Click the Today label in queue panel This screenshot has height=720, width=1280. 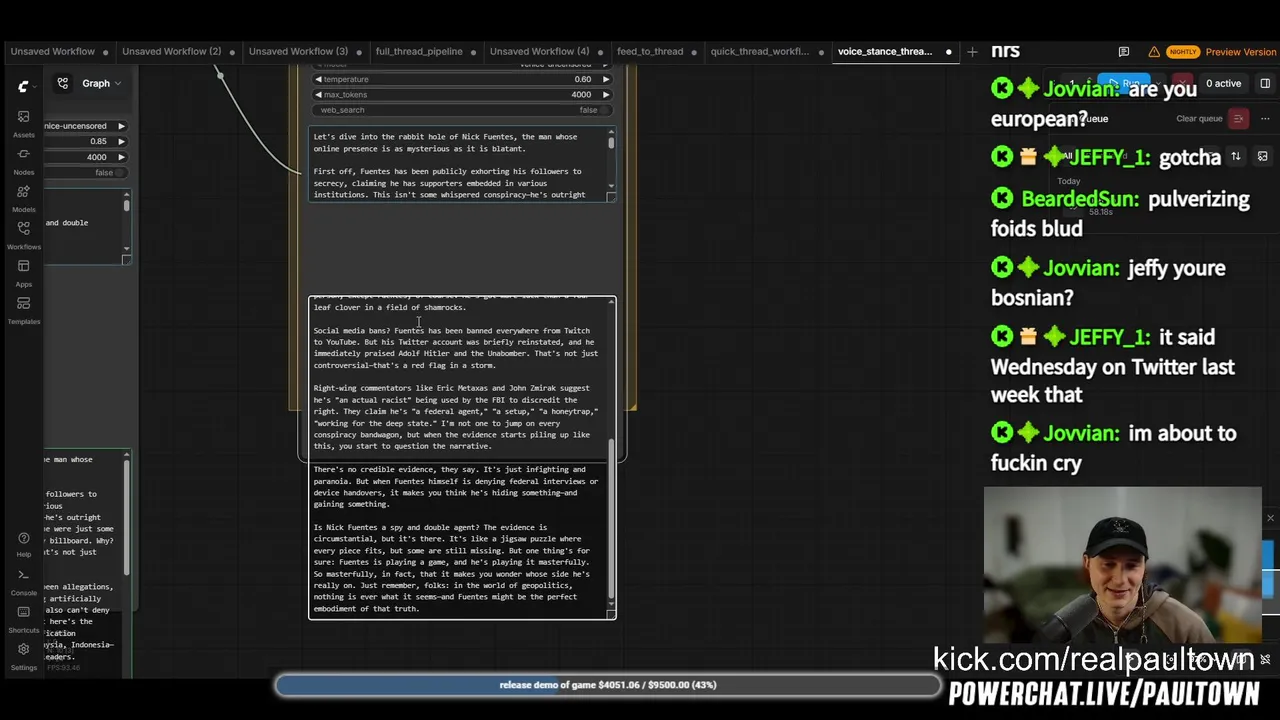pyautogui.click(x=1069, y=181)
